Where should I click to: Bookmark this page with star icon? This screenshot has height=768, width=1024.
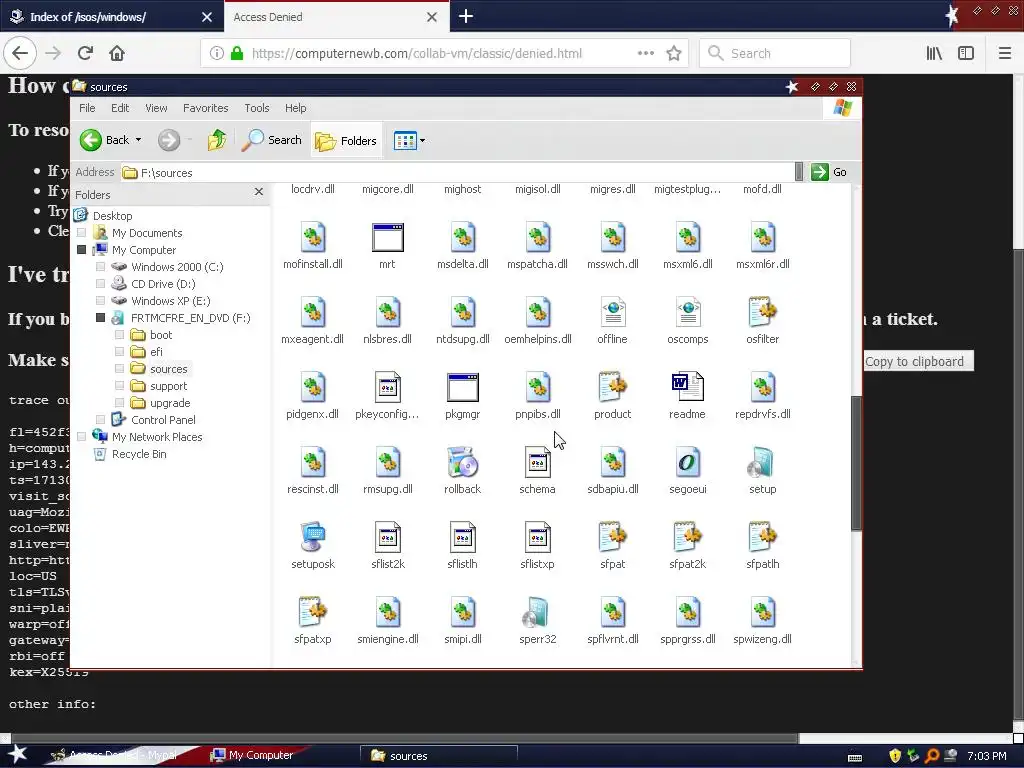coord(674,53)
